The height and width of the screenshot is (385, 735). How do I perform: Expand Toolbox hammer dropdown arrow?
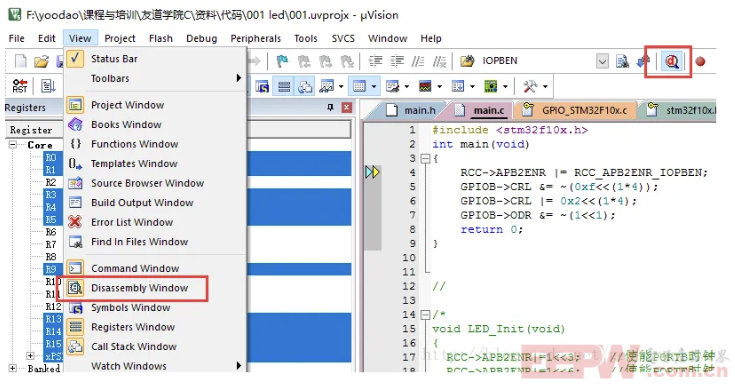coord(545,86)
